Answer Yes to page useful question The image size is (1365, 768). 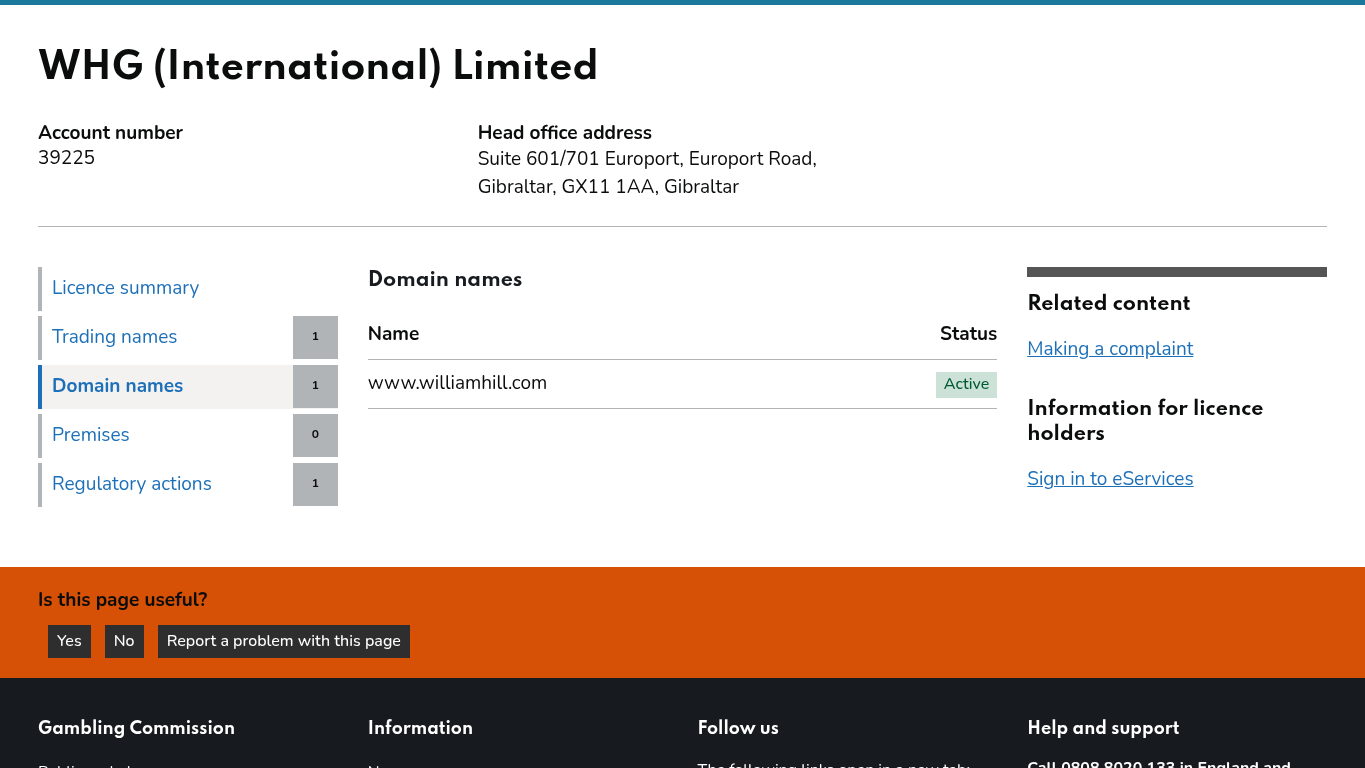point(69,641)
